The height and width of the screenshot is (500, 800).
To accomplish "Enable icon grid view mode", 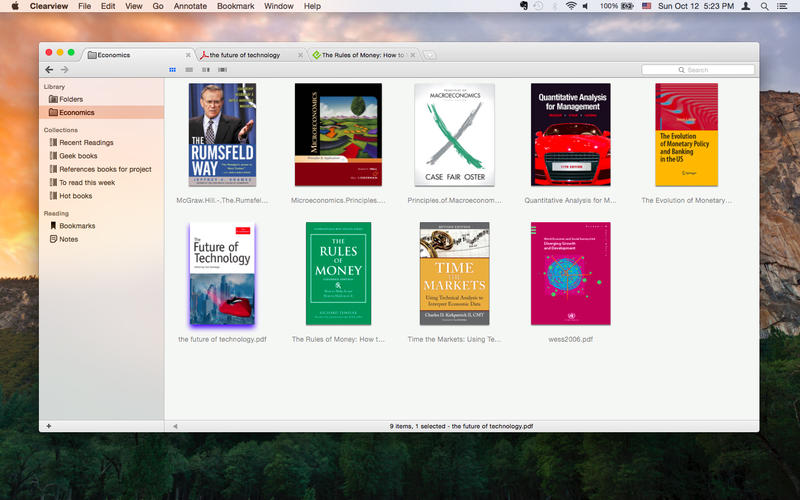I will pos(173,70).
